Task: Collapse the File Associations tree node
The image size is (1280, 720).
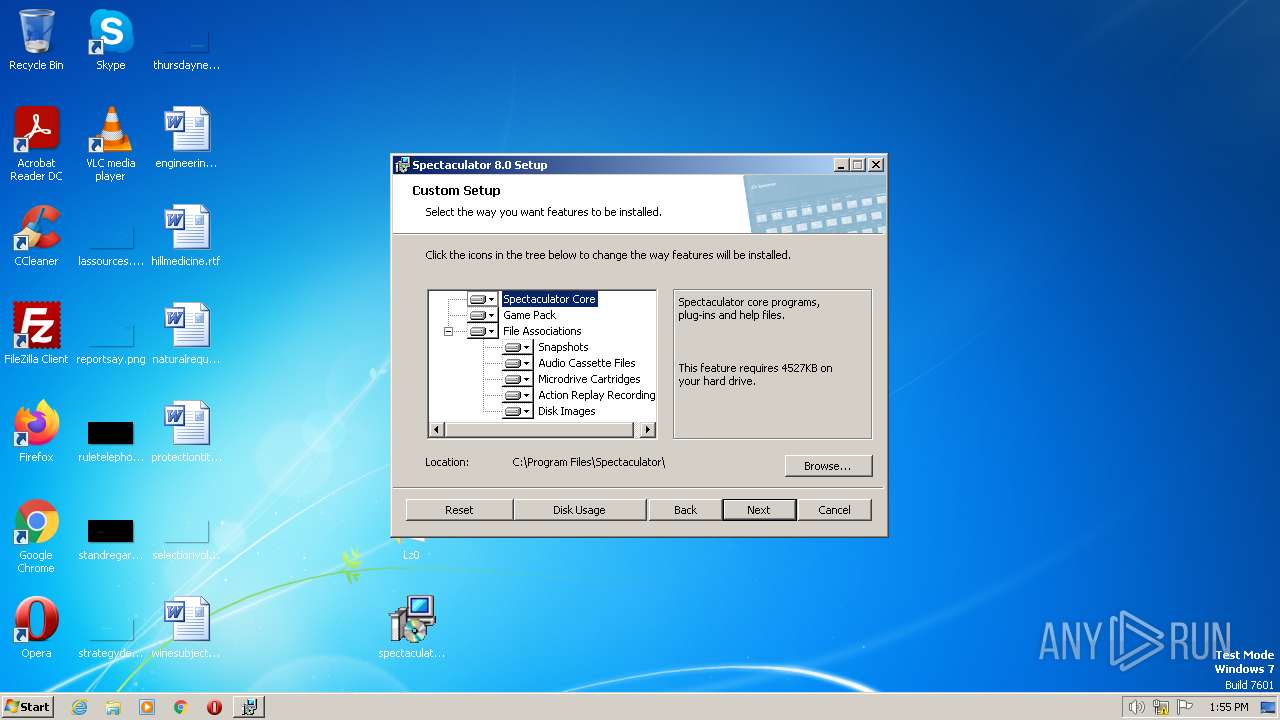Action: pyautogui.click(x=448, y=331)
